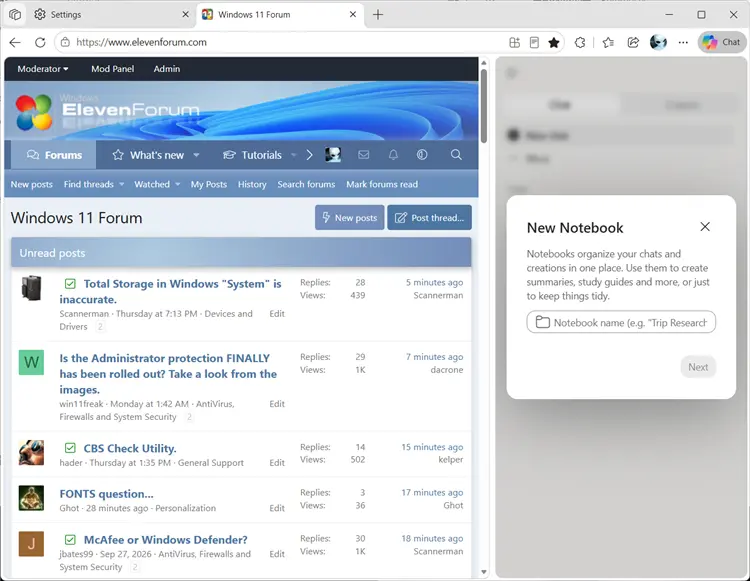Open CBS Check Utility thread
The height and width of the screenshot is (581, 750).
(130, 449)
